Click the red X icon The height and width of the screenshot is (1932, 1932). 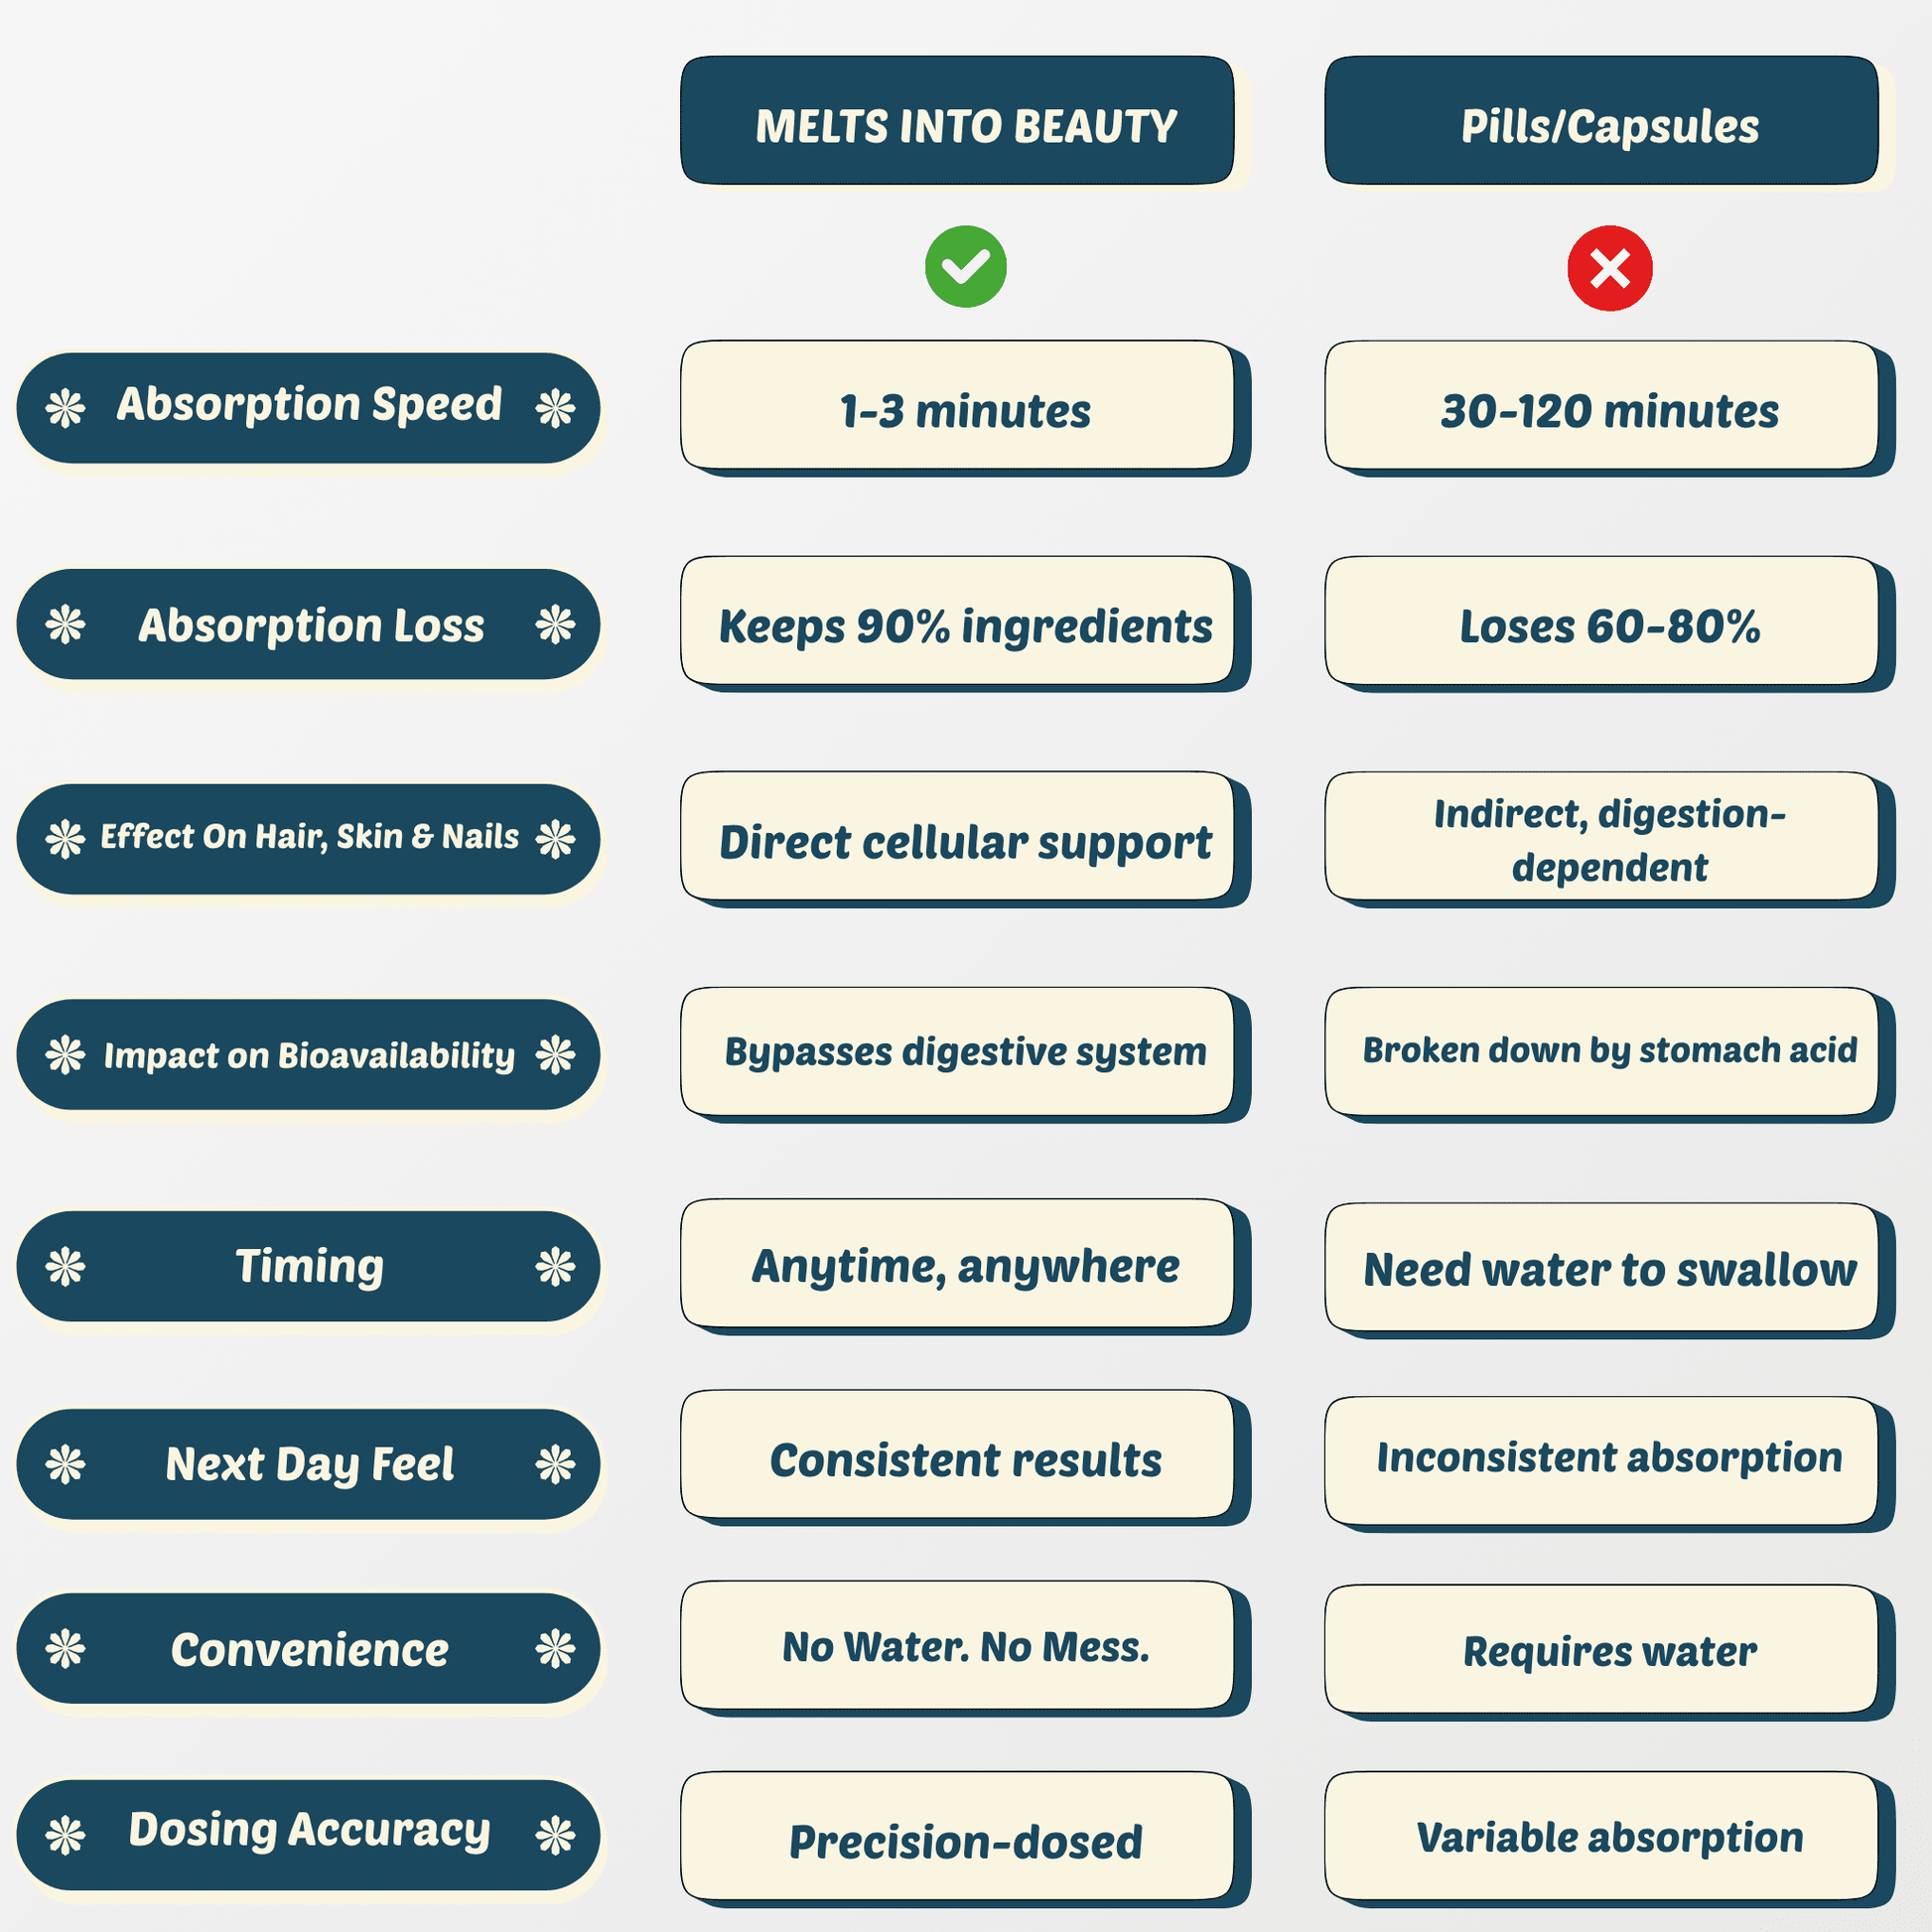1609,268
